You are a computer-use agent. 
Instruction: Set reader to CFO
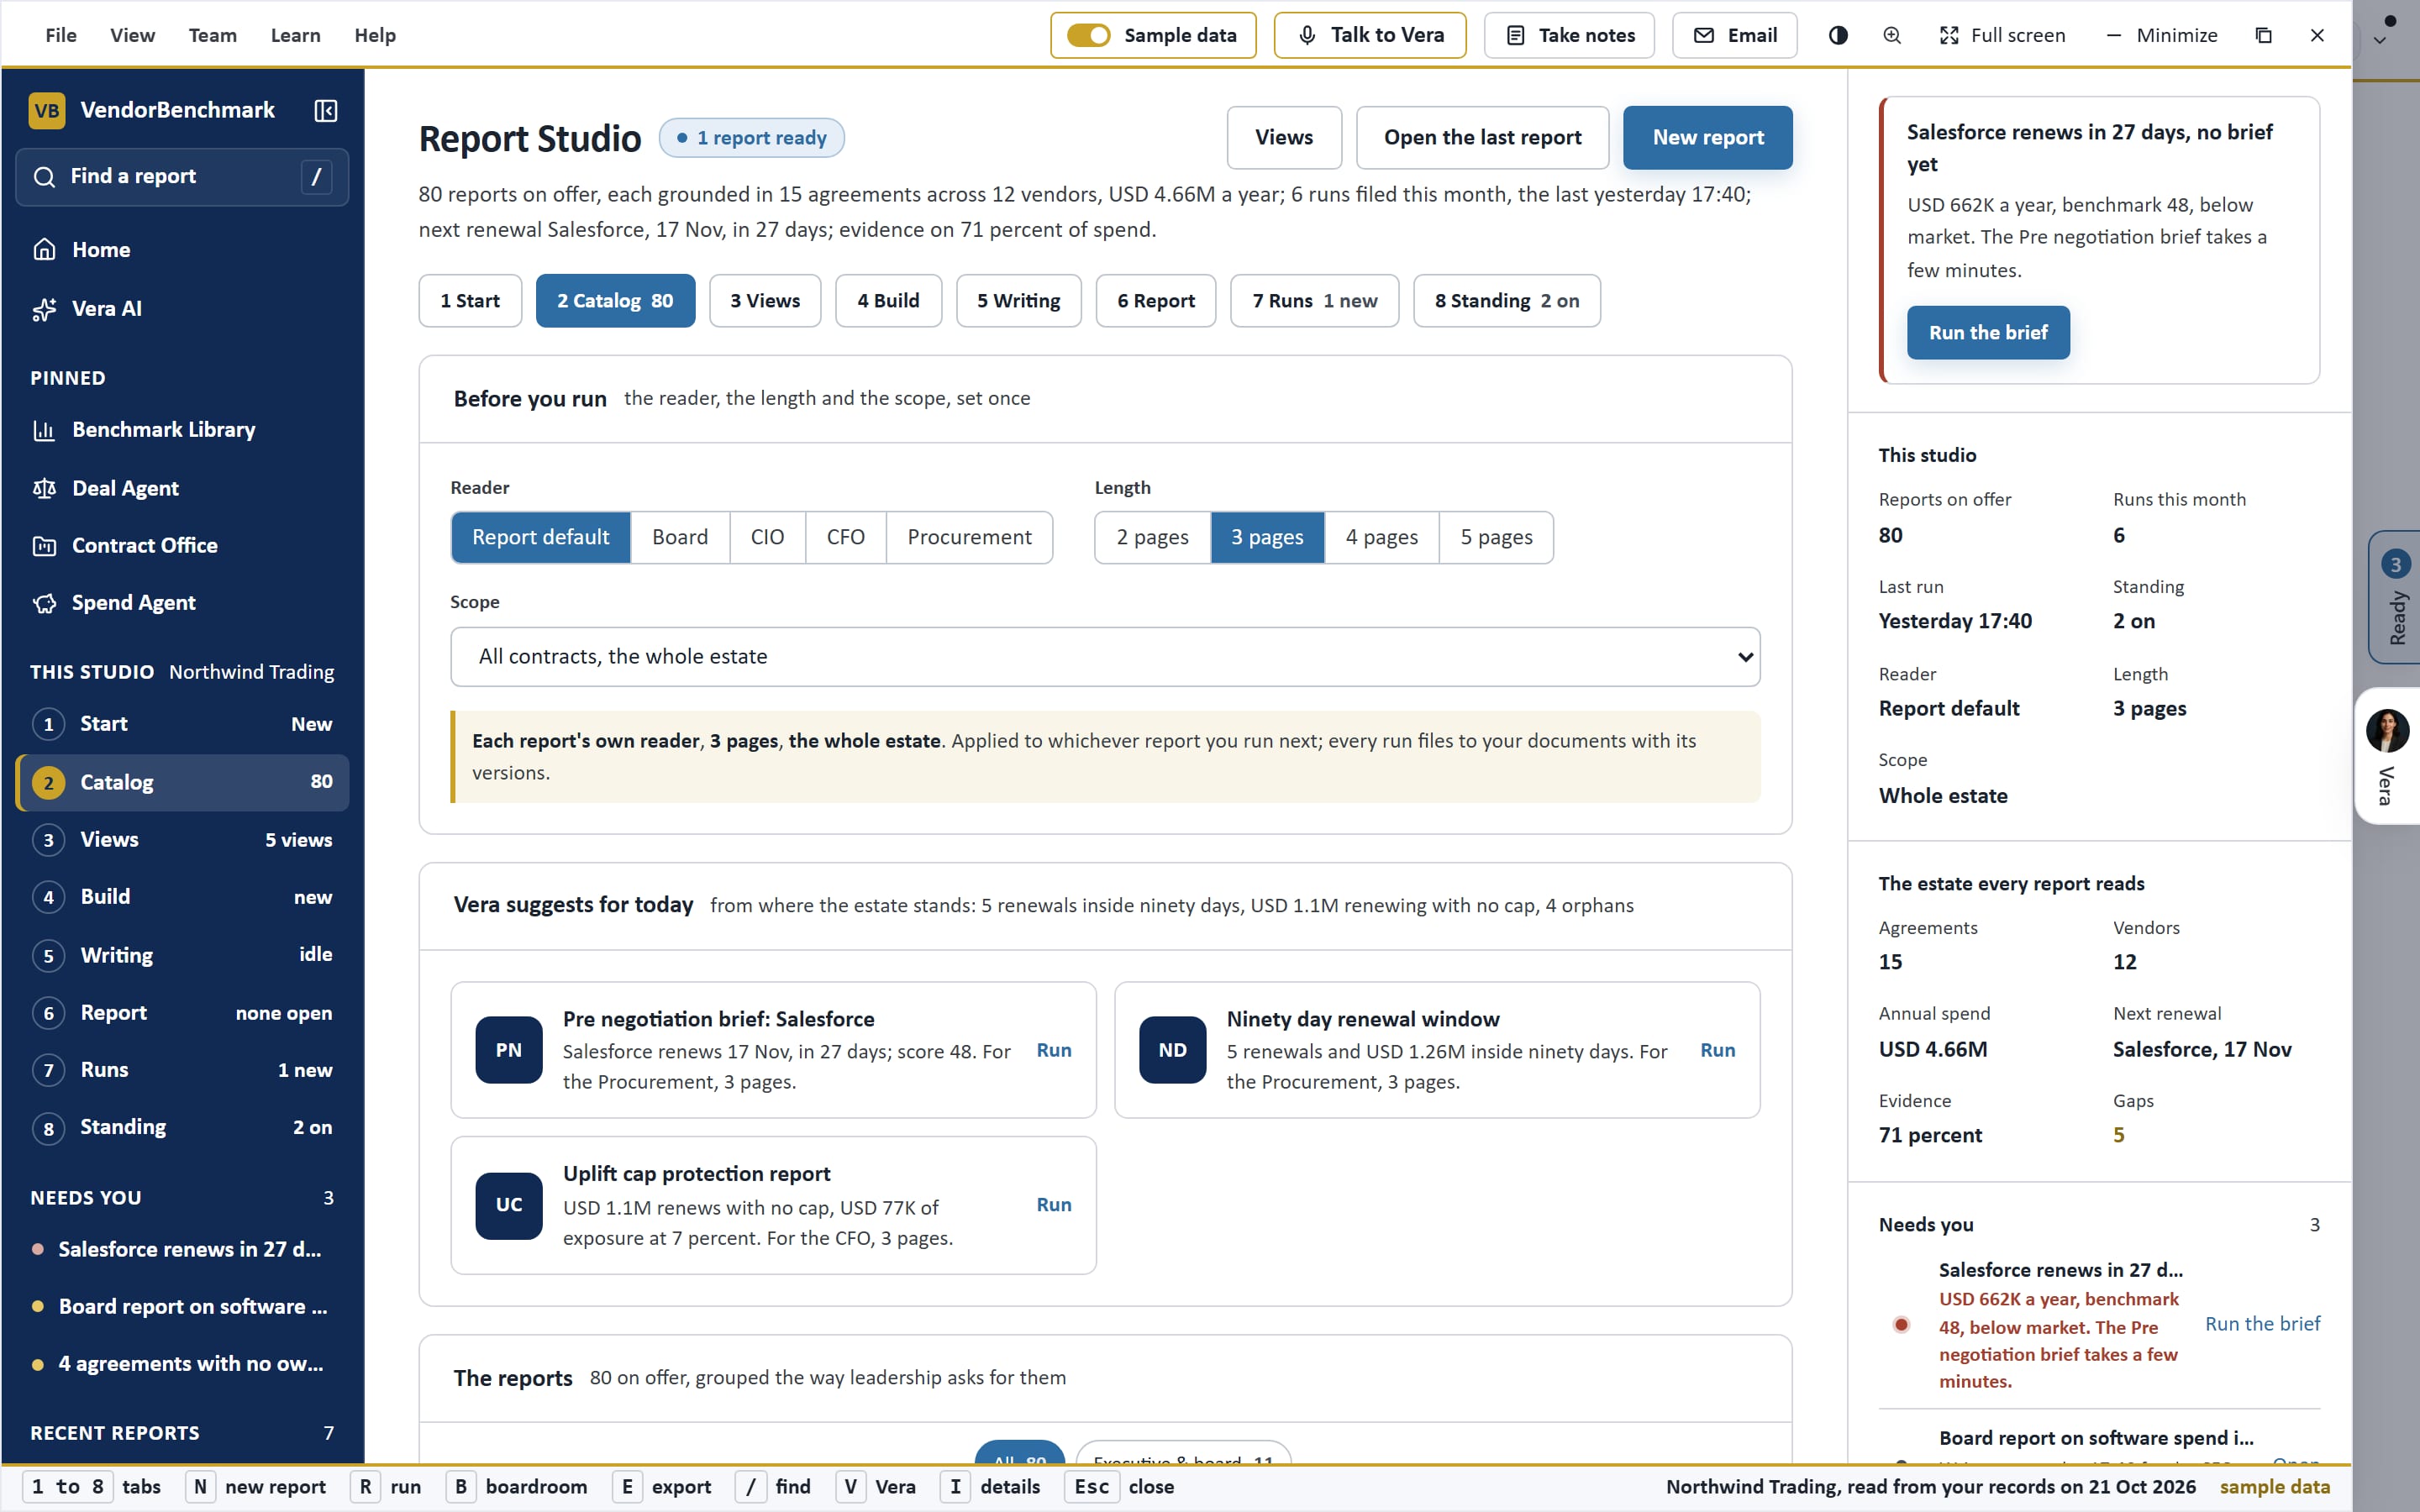[845, 538]
